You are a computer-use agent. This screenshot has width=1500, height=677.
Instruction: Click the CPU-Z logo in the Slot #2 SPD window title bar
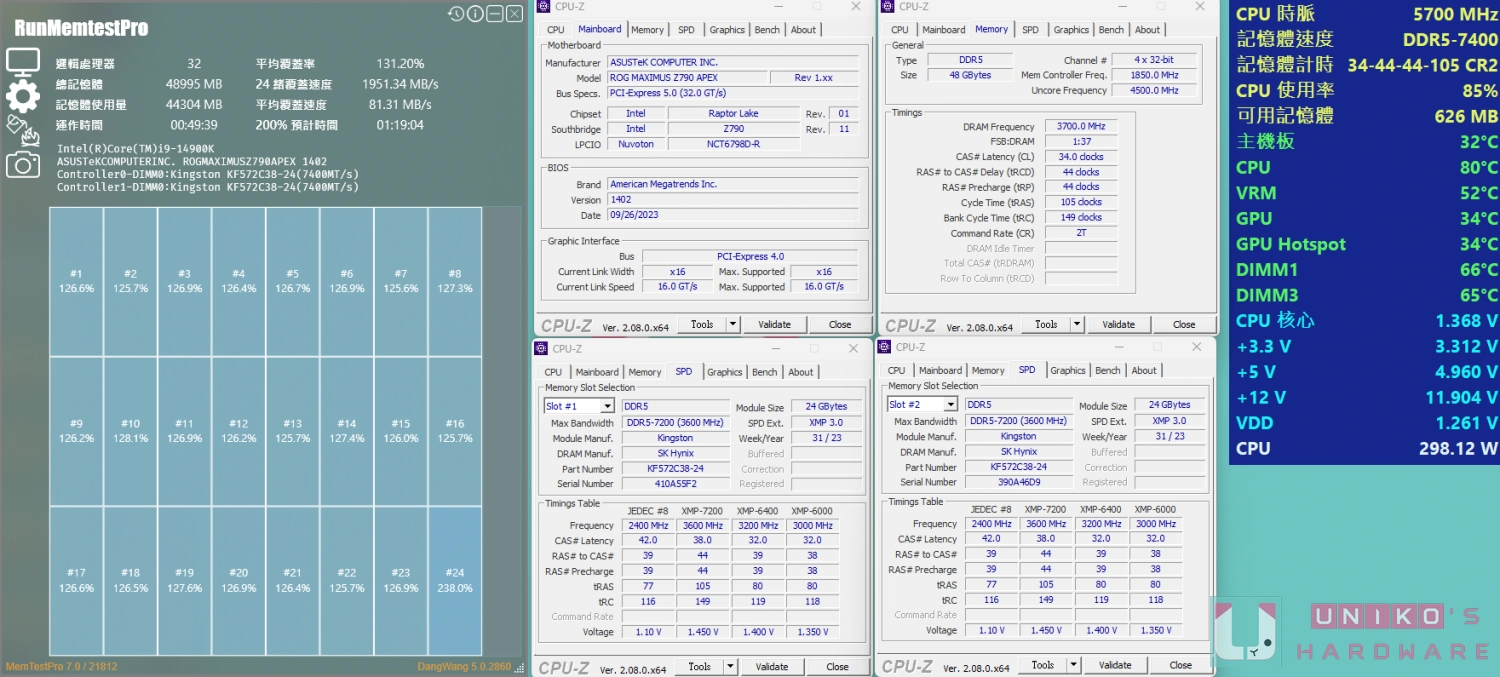click(884, 347)
